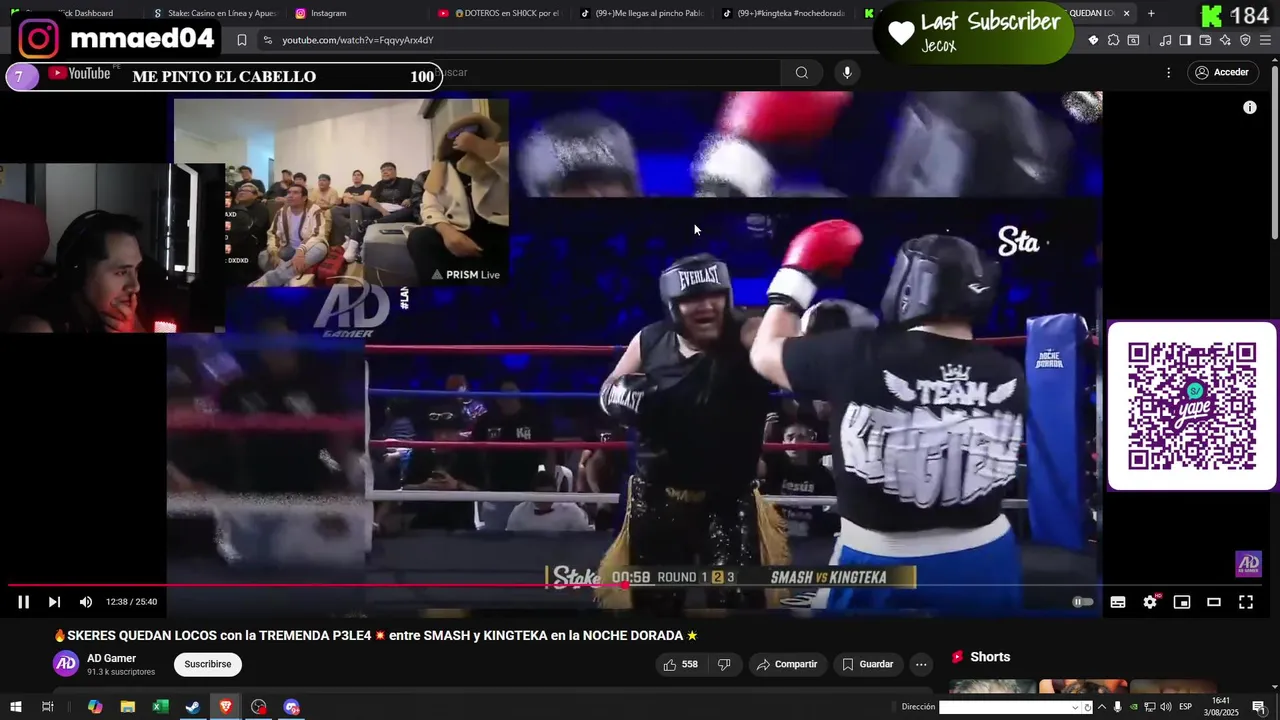
Task: Open Brave Rewards icon in the toolbar
Action: (1093, 40)
